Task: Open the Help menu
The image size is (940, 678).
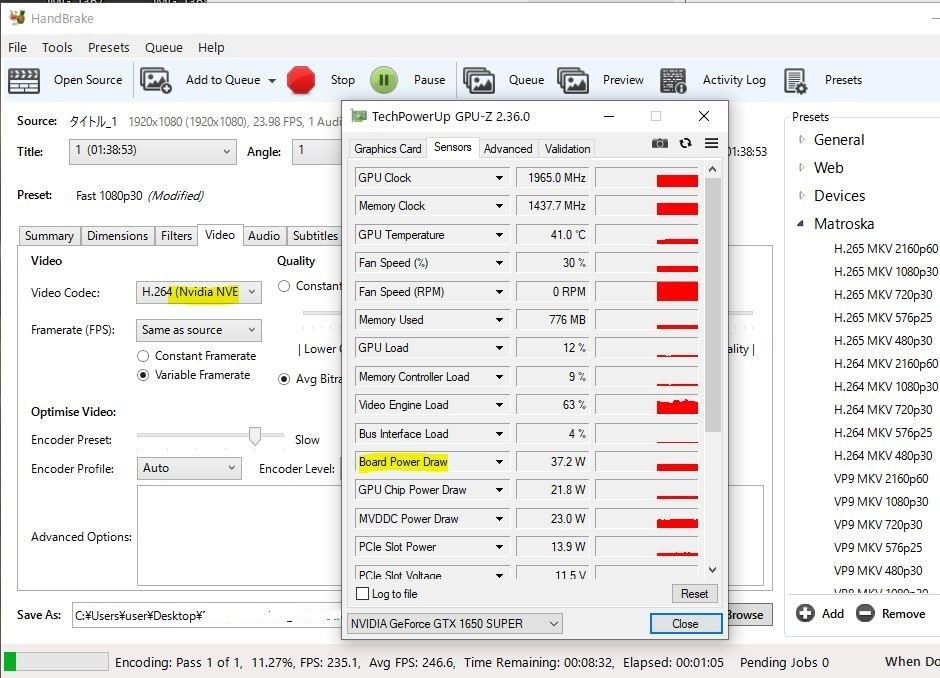Action: click(x=211, y=47)
